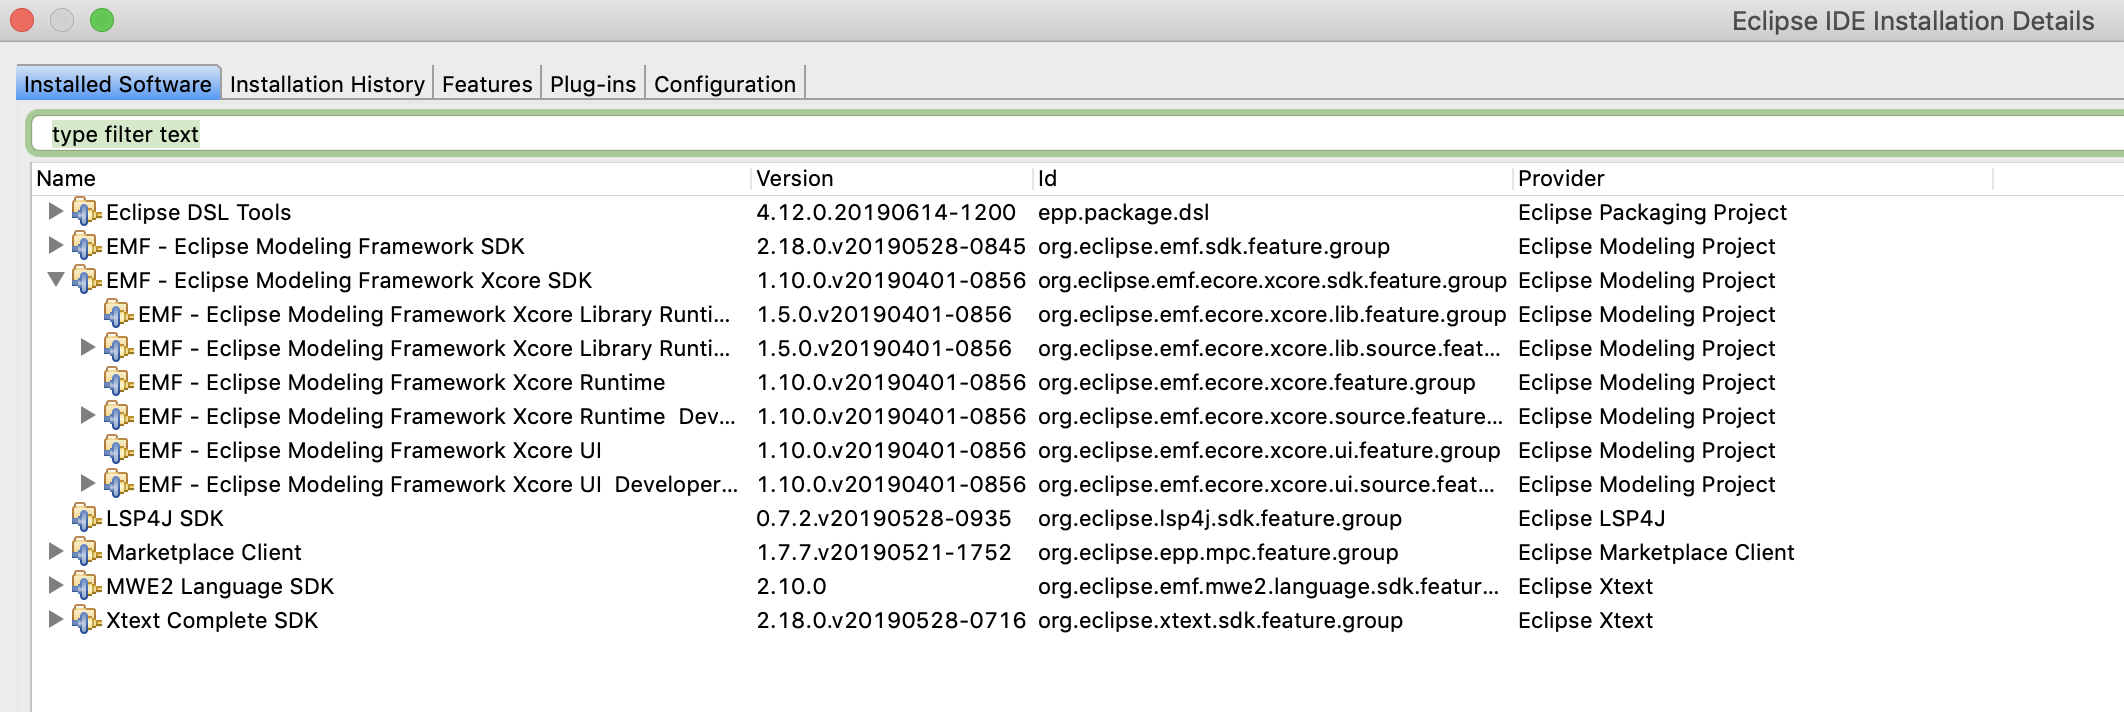Viewport: 2124px width, 712px height.
Task: Expand the Xtext Complete SDK node
Action: (x=56, y=619)
